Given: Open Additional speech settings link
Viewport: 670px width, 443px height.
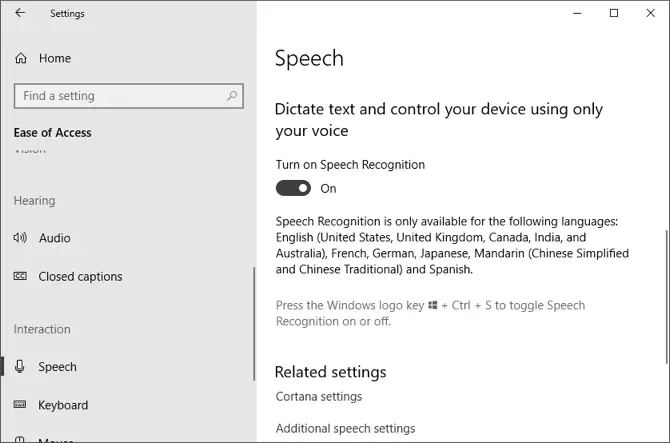Looking at the screenshot, I should pos(344,428).
